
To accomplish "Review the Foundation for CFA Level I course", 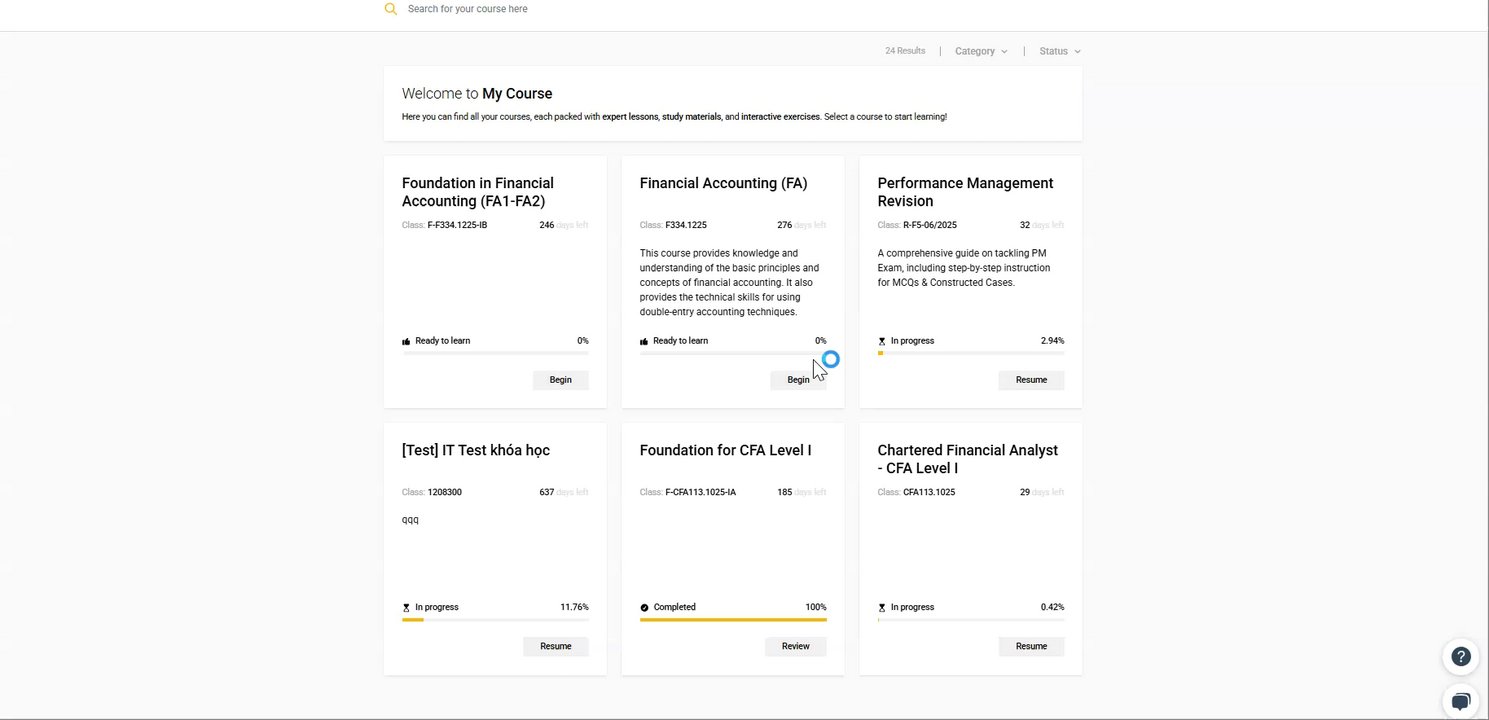I will tap(795, 647).
